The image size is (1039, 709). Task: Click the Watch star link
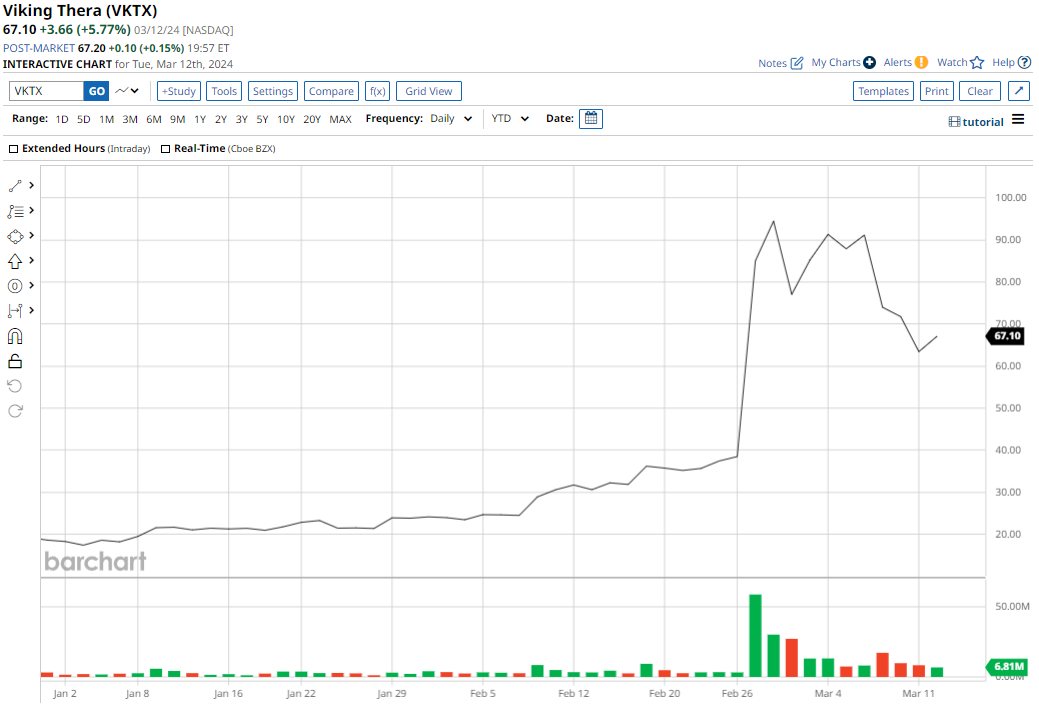tap(960, 62)
